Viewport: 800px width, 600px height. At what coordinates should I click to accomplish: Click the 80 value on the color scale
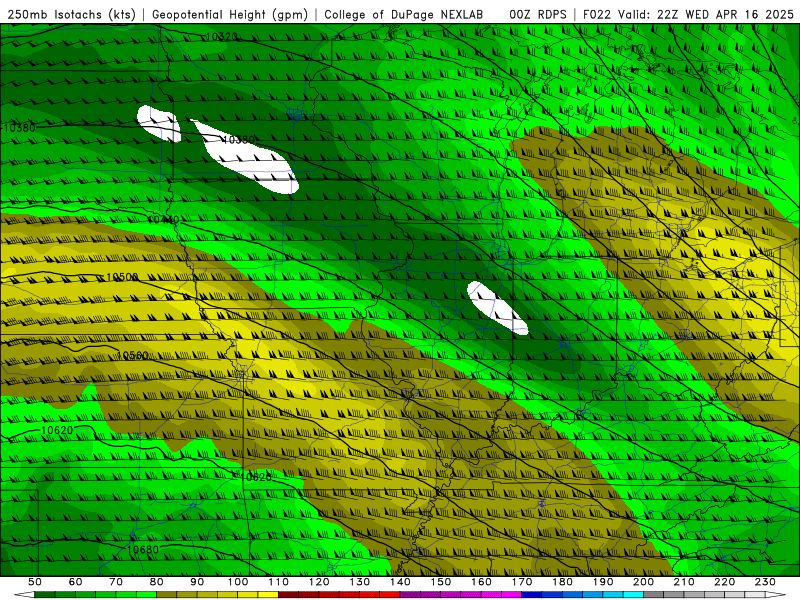pos(157,582)
